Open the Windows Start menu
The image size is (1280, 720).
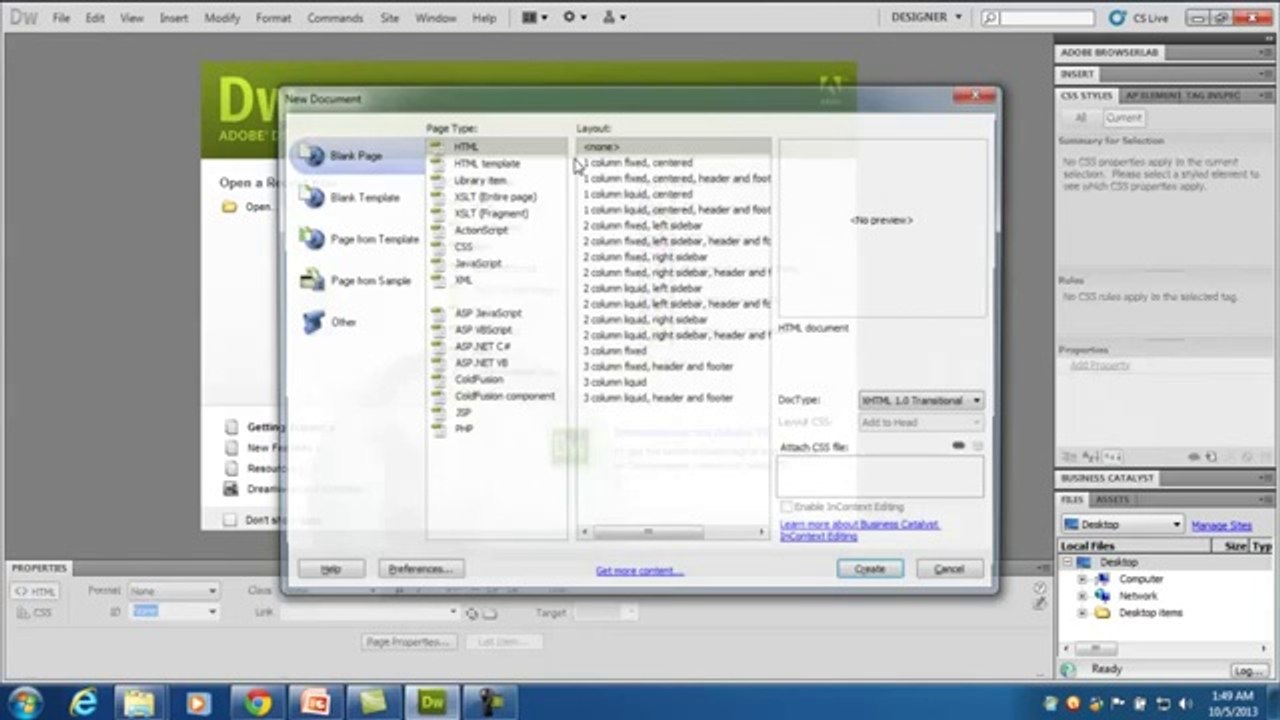coord(24,702)
